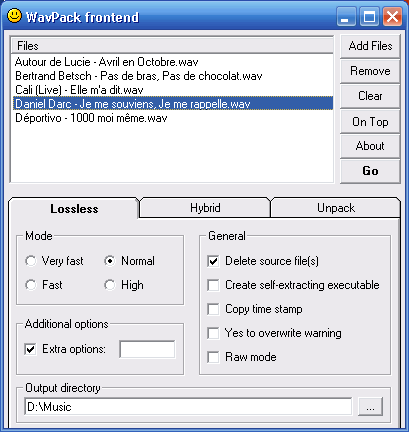The width and height of the screenshot is (409, 432).
Task: Maximize the WavPack frontend window
Action: (369, 16)
